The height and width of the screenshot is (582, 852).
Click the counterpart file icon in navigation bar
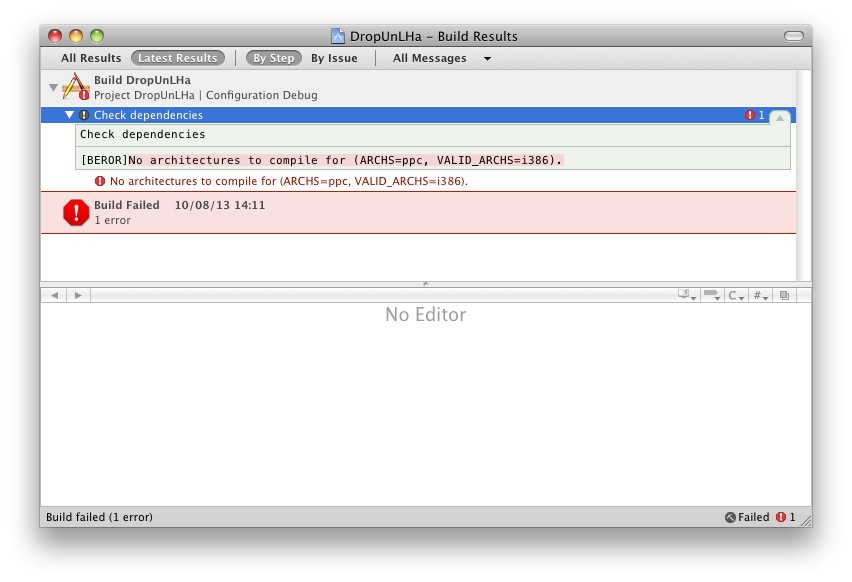785,295
